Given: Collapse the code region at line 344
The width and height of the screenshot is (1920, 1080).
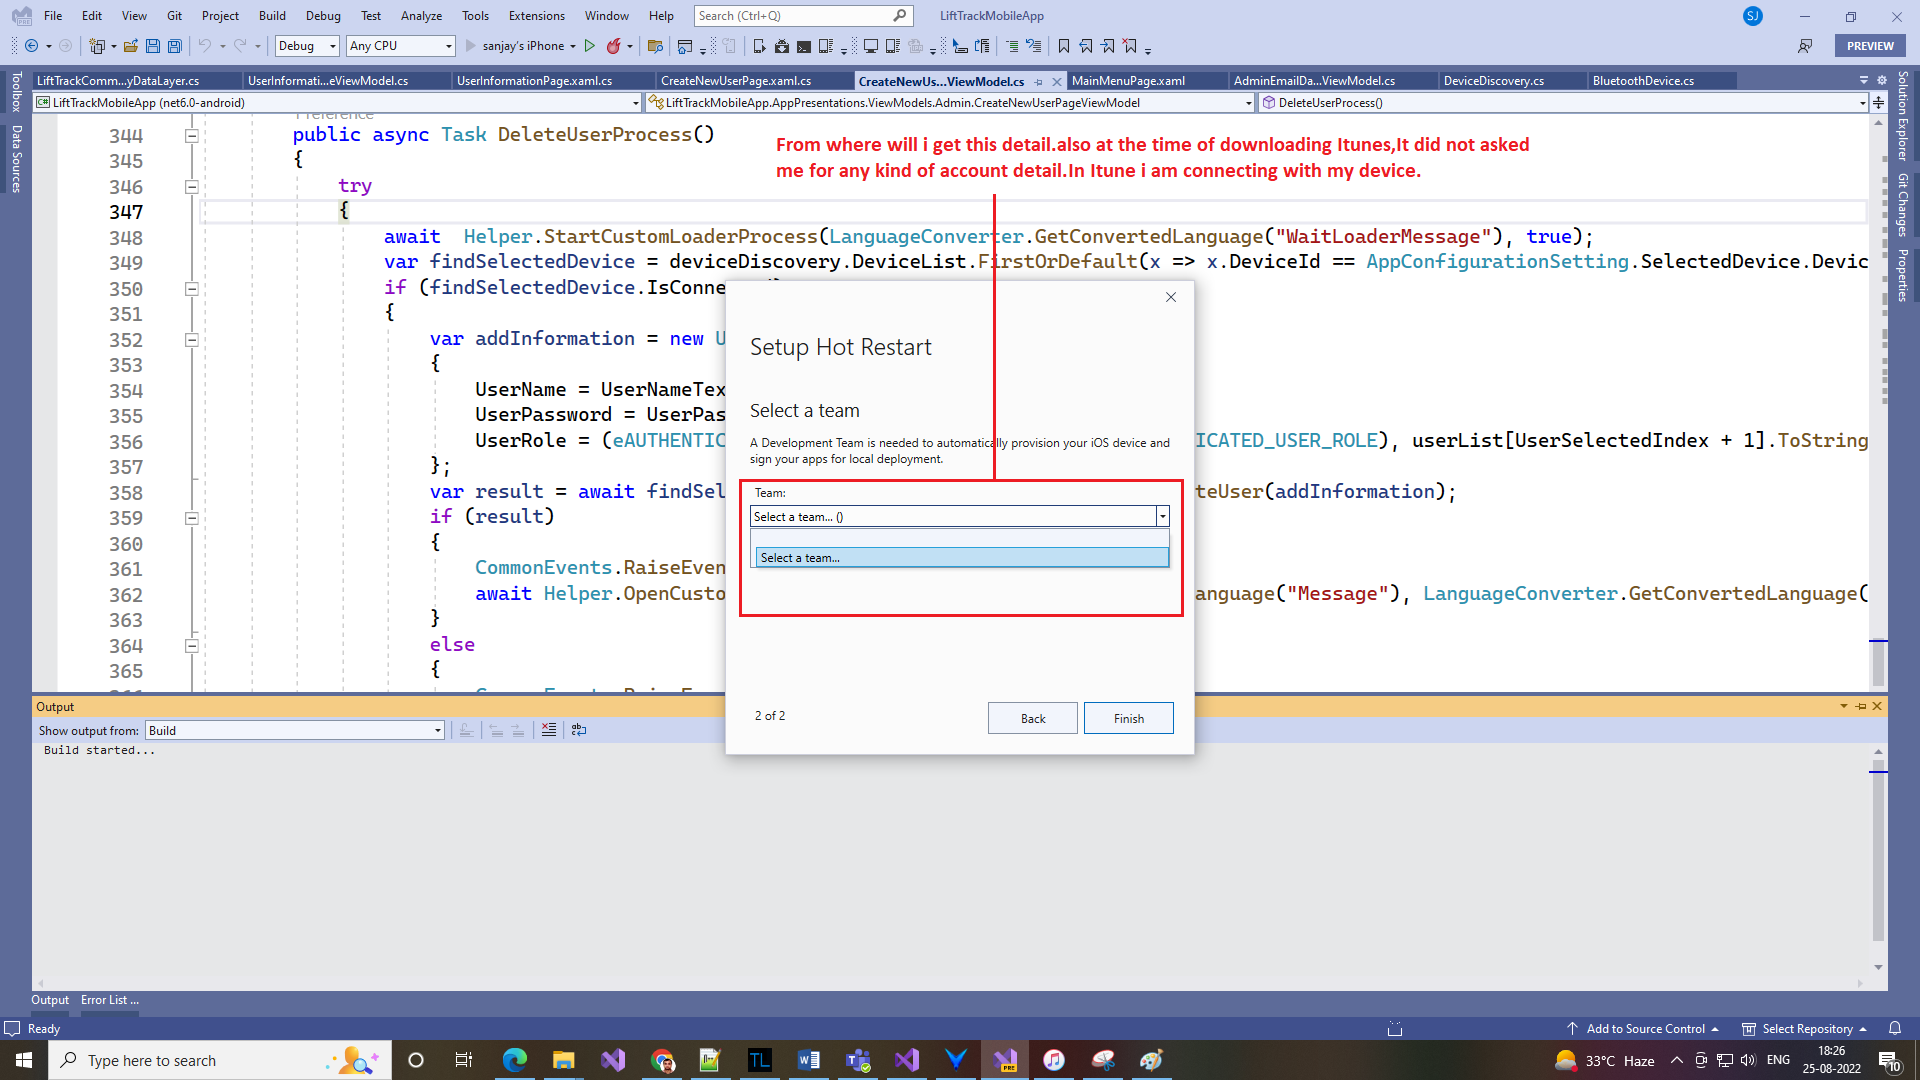Looking at the screenshot, I should coord(191,136).
